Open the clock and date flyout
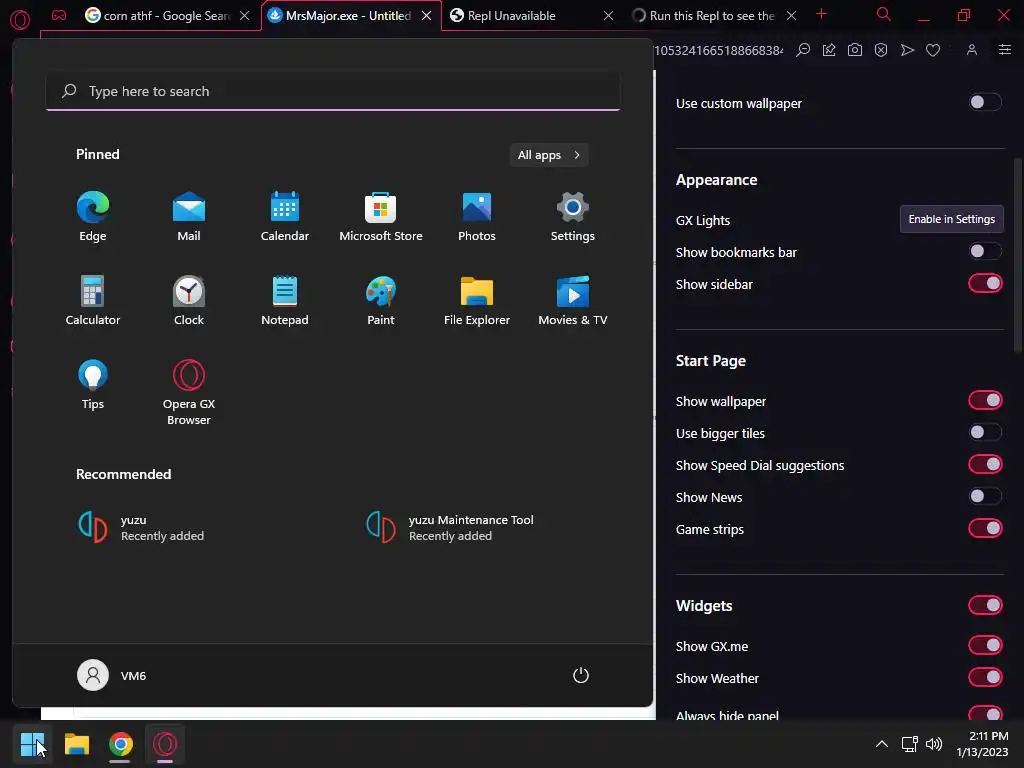1024x768 pixels. click(x=983, y=744)
